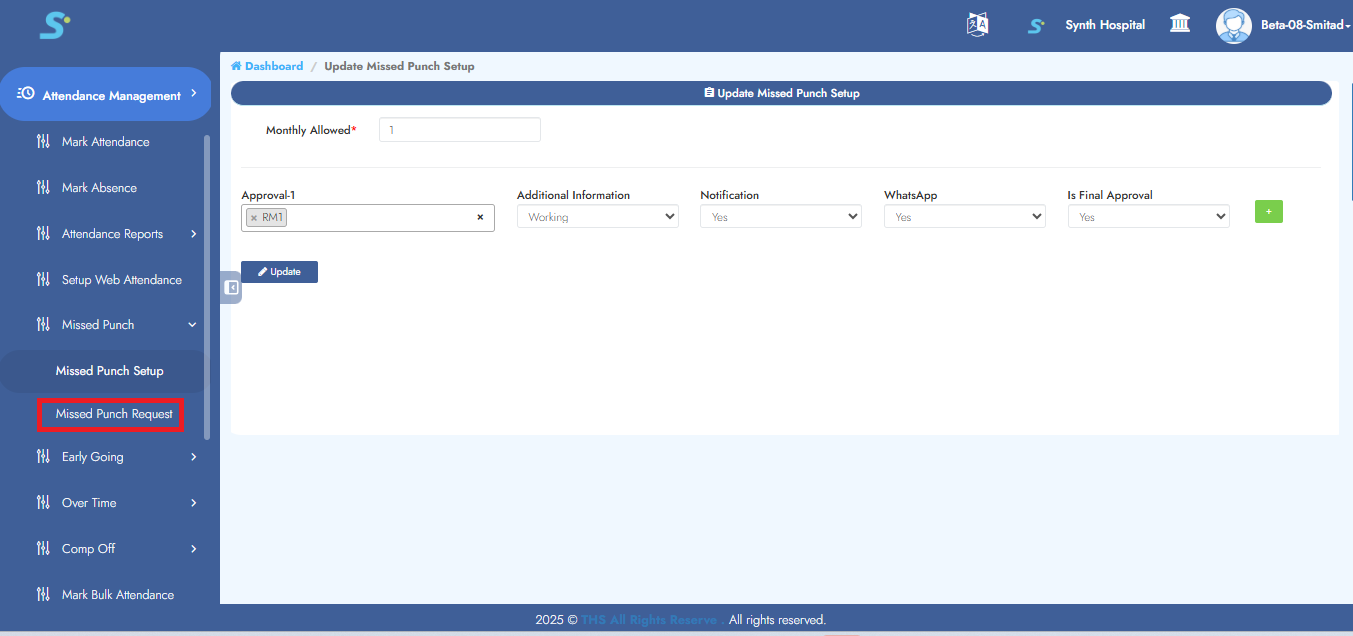Screen dimensions: 1353x636
Task: Remove the RM1 tag from Approval-1
Action: point(254,218)
